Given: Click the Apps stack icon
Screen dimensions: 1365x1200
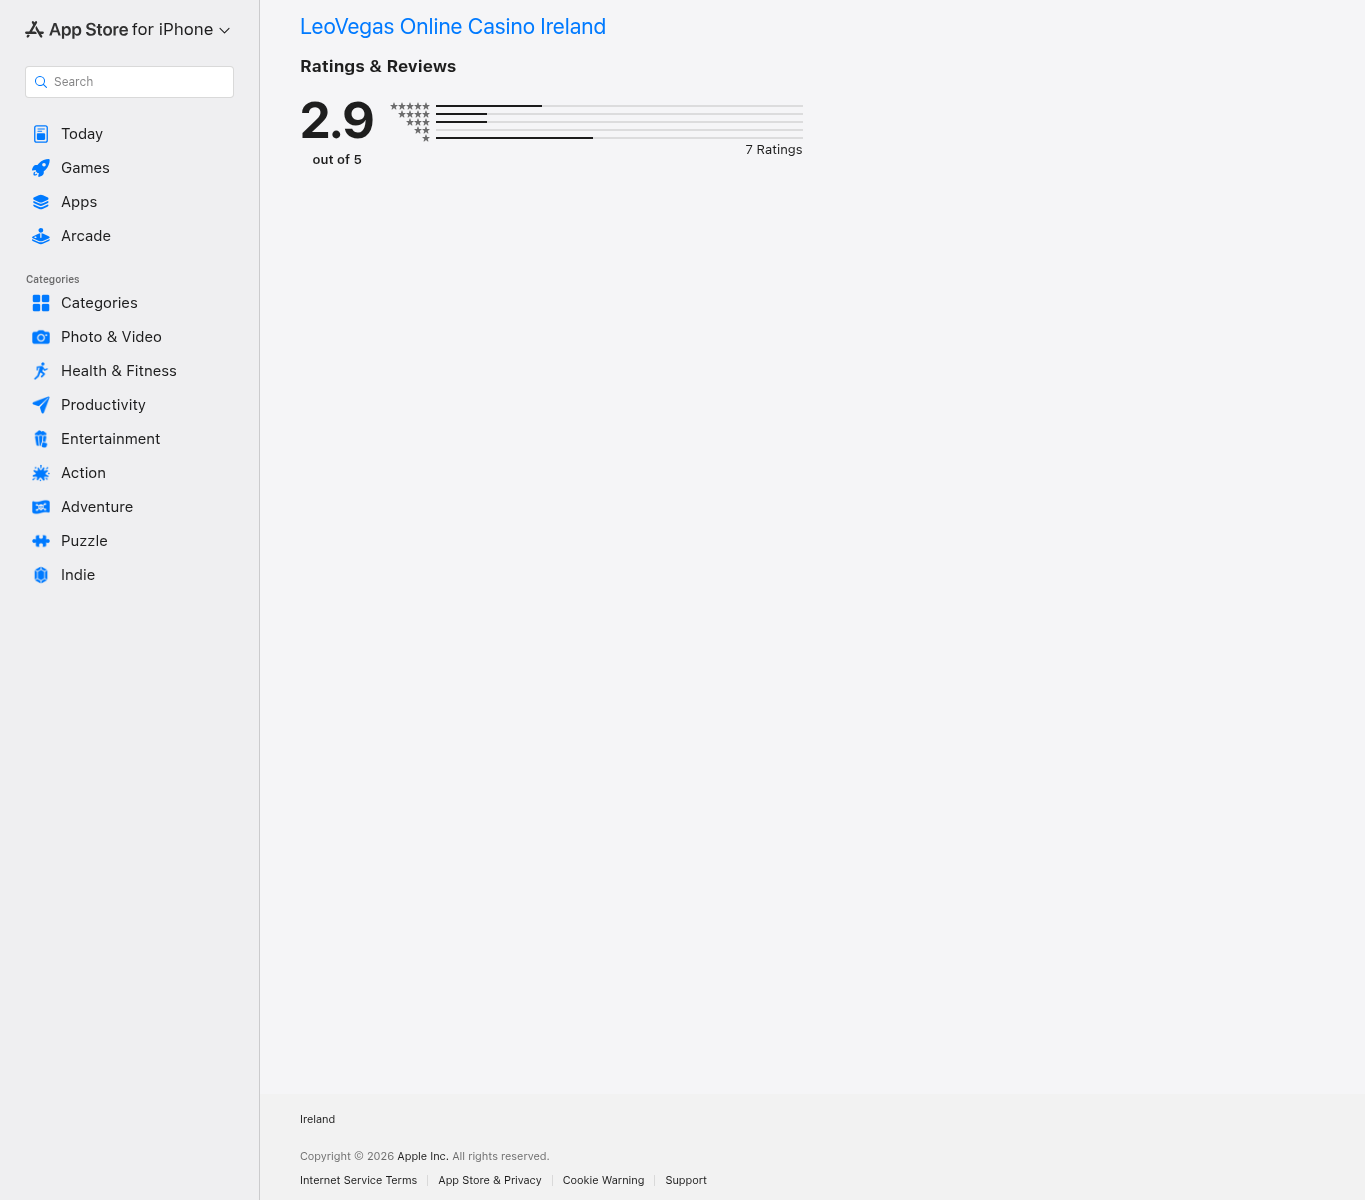Looking at the screenshot, I should [41, 202].
